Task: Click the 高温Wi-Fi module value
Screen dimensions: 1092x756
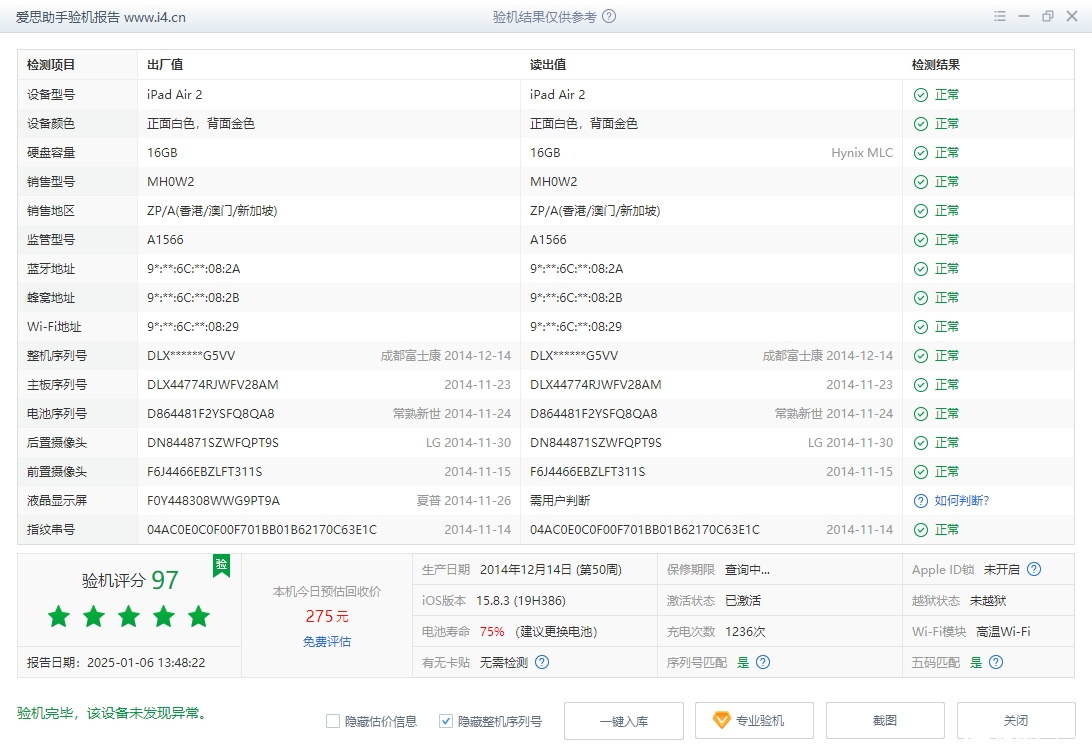Action: pyautogui.click(x=1003, y=631)
